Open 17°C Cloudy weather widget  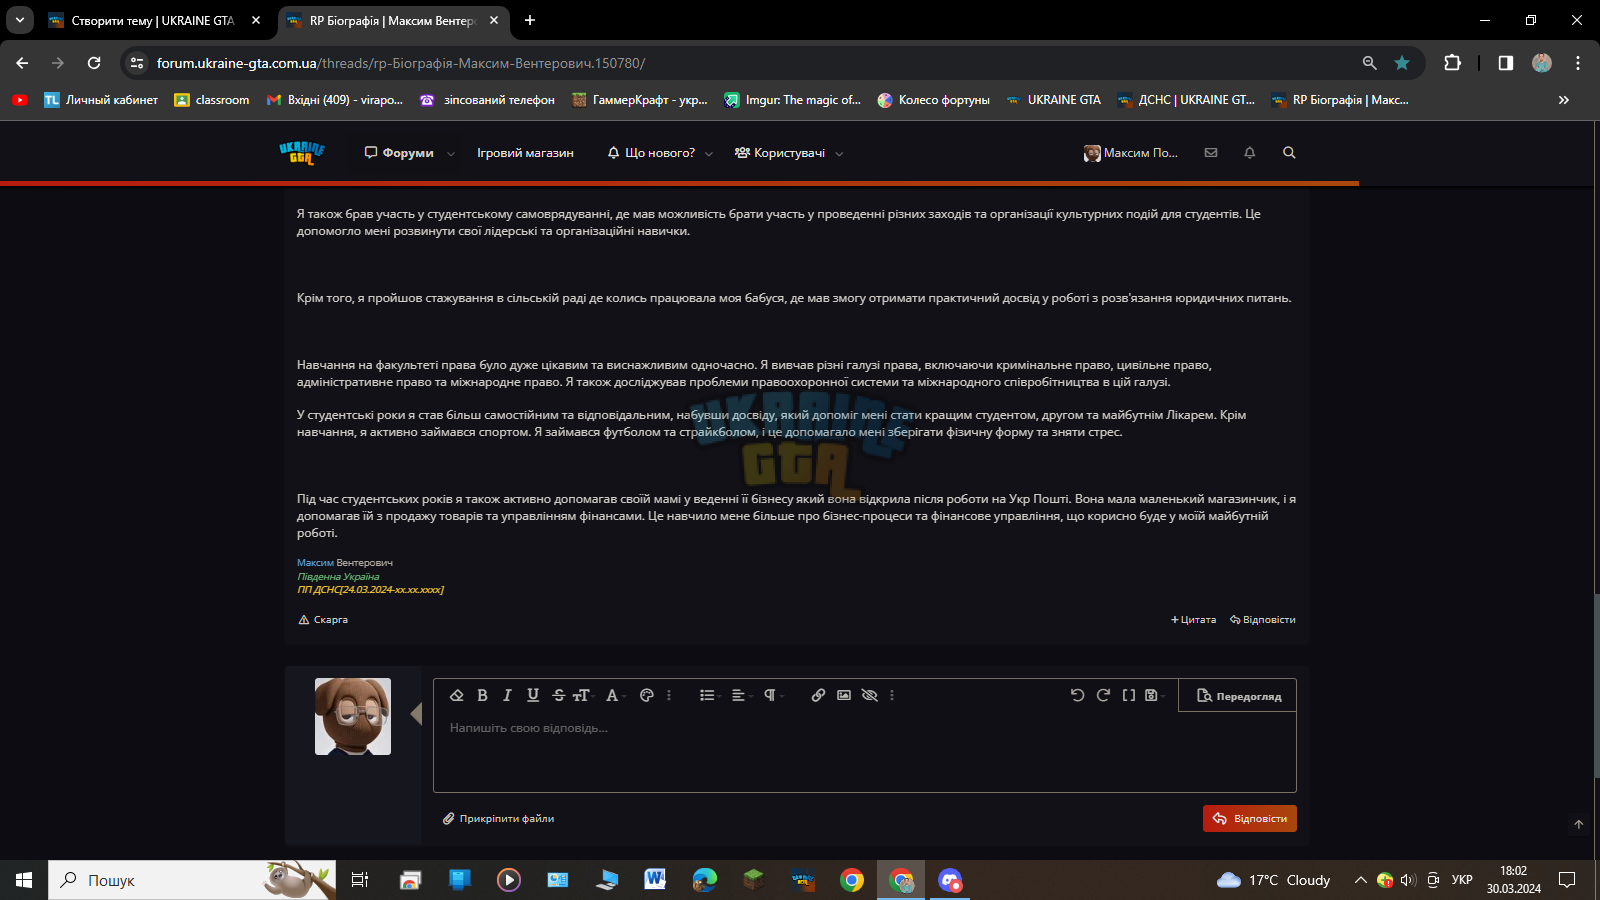click(x=1273, y=880)
